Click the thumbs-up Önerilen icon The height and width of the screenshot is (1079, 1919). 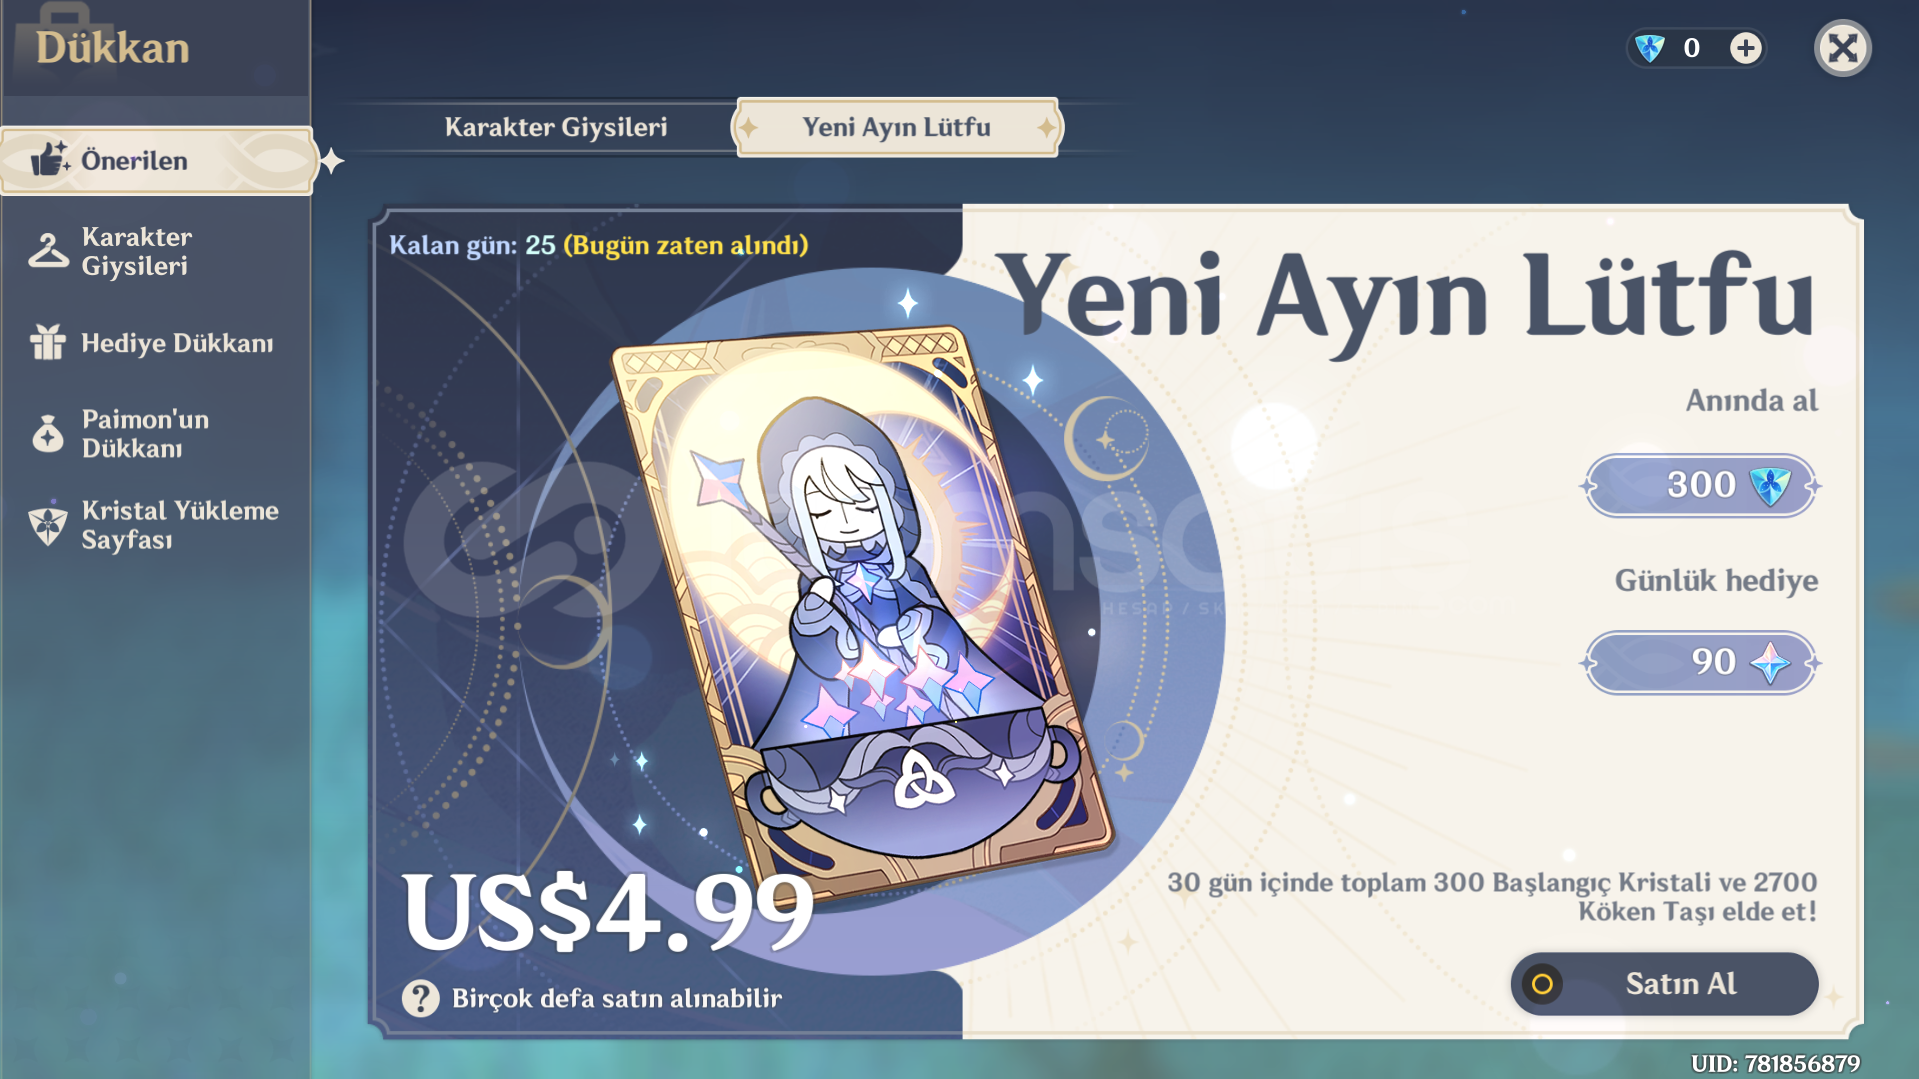click(x=49, y=159)
